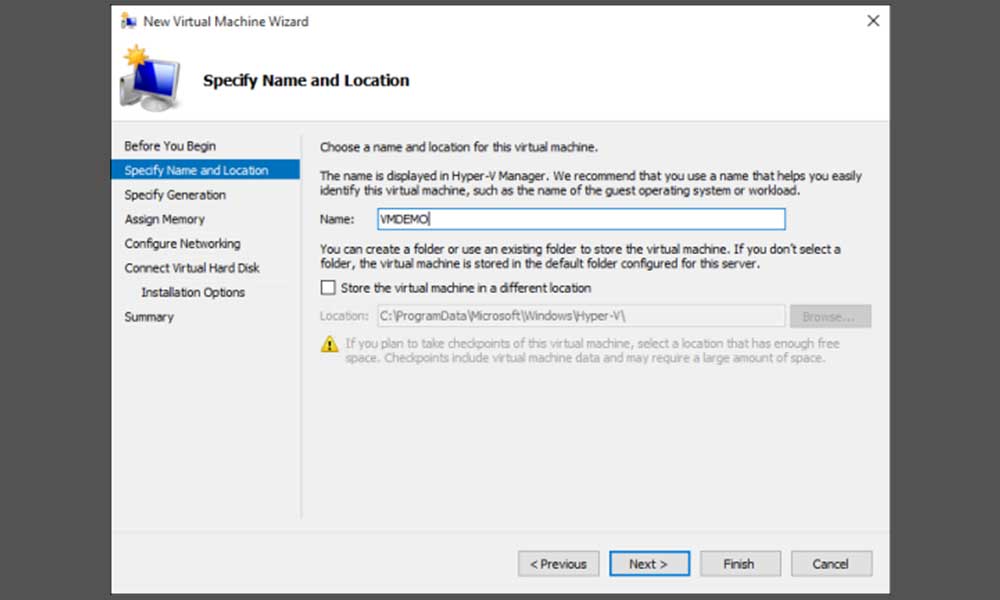Open the Connect Virtual Hard Disk page
This screenshot has height=600, width=1000.
click(x=192, y=267)
